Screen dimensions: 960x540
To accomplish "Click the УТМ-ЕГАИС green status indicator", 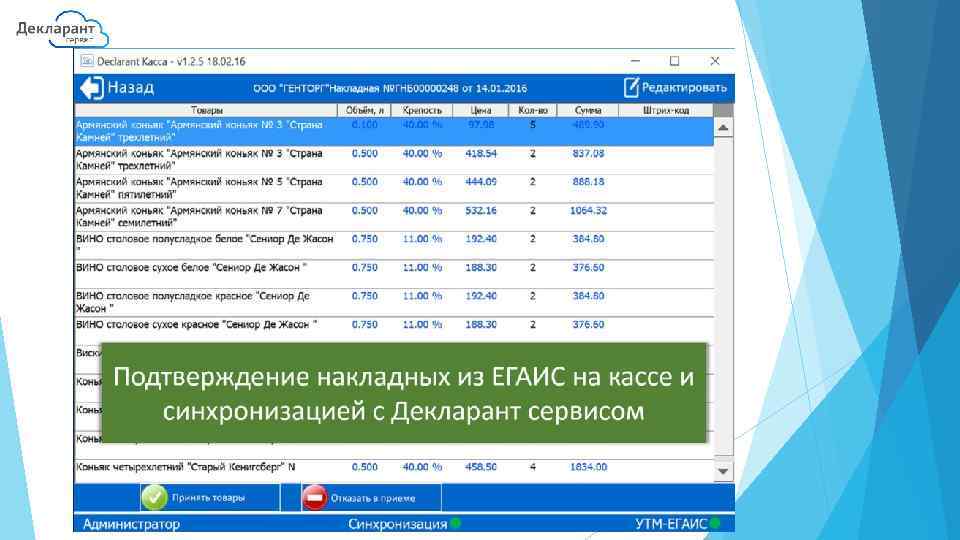I will pos(714,523).
